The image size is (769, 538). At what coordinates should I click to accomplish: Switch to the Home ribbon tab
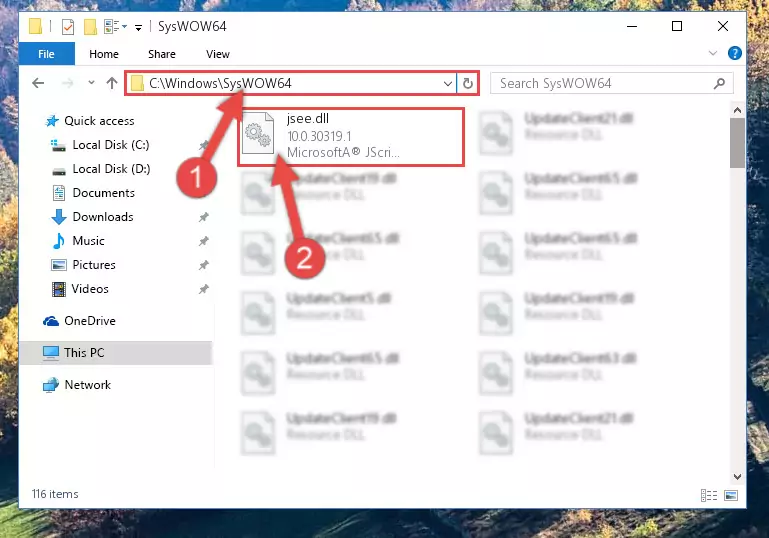click(x=104, y=54)
